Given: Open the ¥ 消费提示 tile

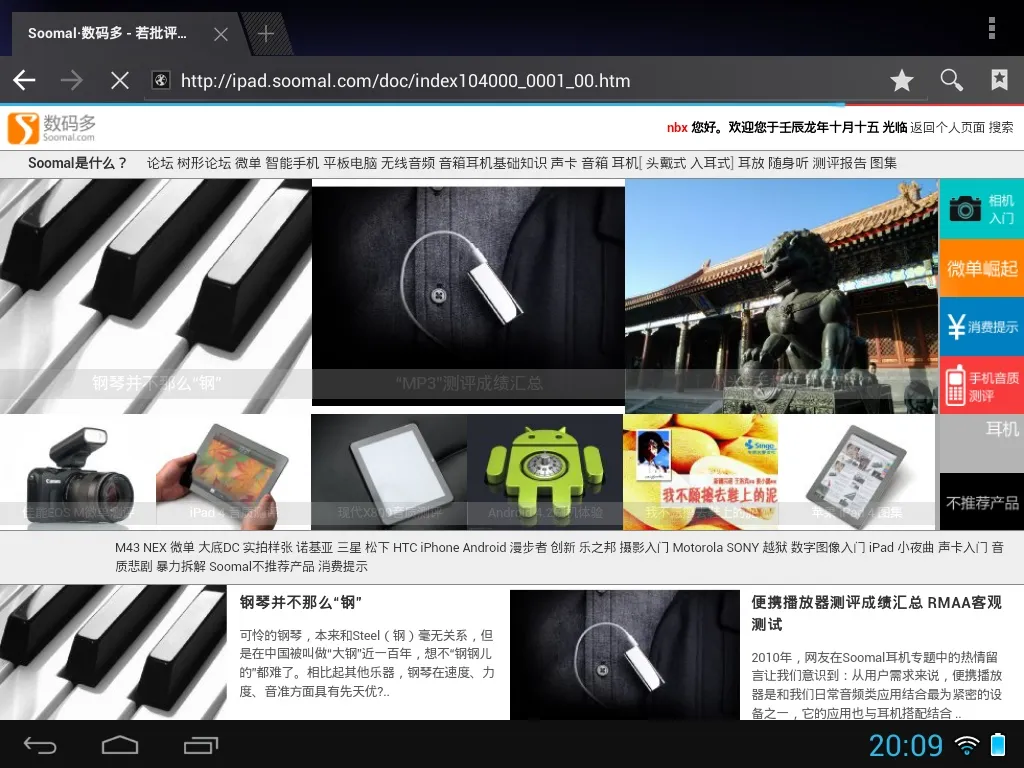Looking at the screenshot, I should [x=982, y=327].
